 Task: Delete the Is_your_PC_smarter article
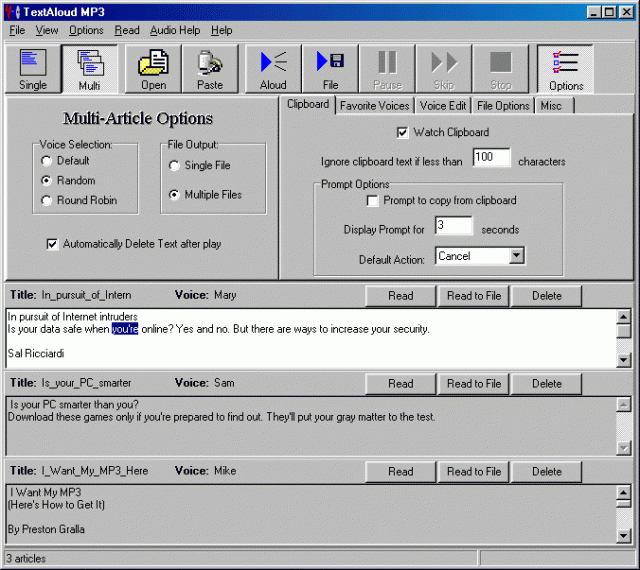(547, 384)
